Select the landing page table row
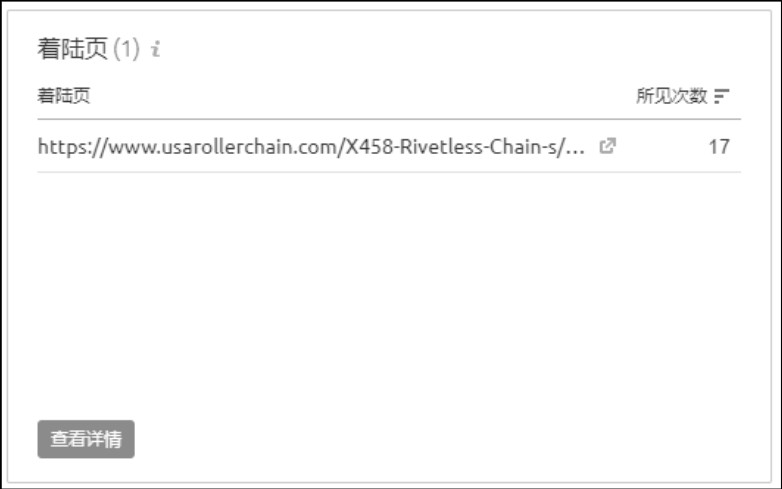Image resolution: width=782 pixels, height=489 pixels. pyautogui.click(x=389, y=146)
